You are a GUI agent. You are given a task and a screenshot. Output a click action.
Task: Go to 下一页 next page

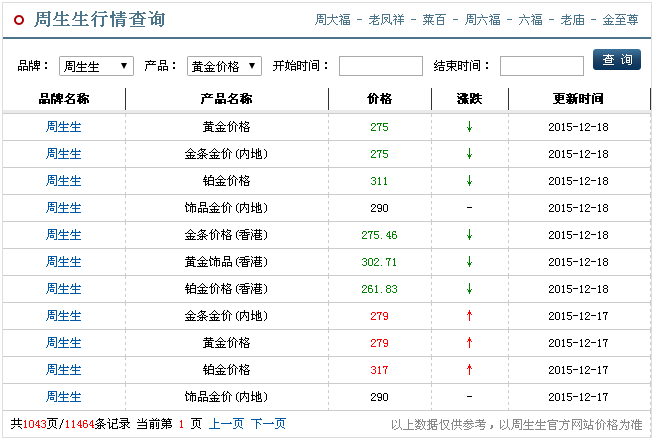click(x=269, y=424)
